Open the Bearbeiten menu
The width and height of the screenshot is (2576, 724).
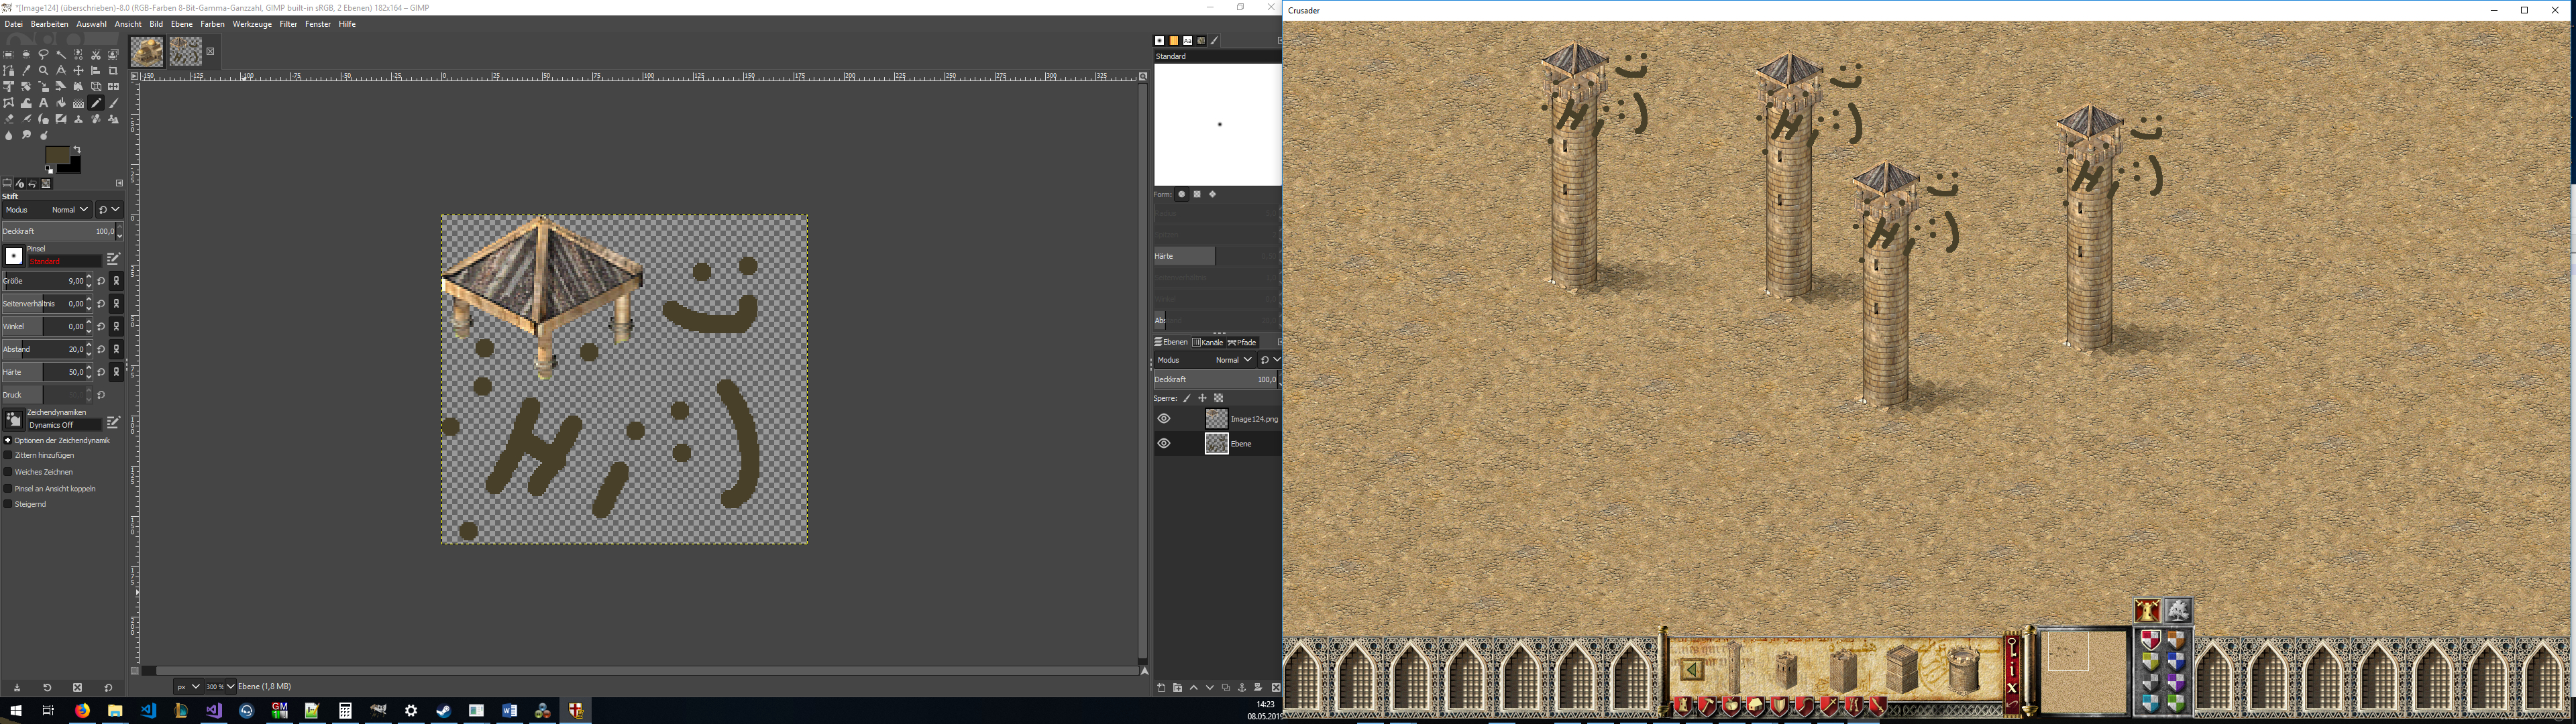[x=50, y=24]
